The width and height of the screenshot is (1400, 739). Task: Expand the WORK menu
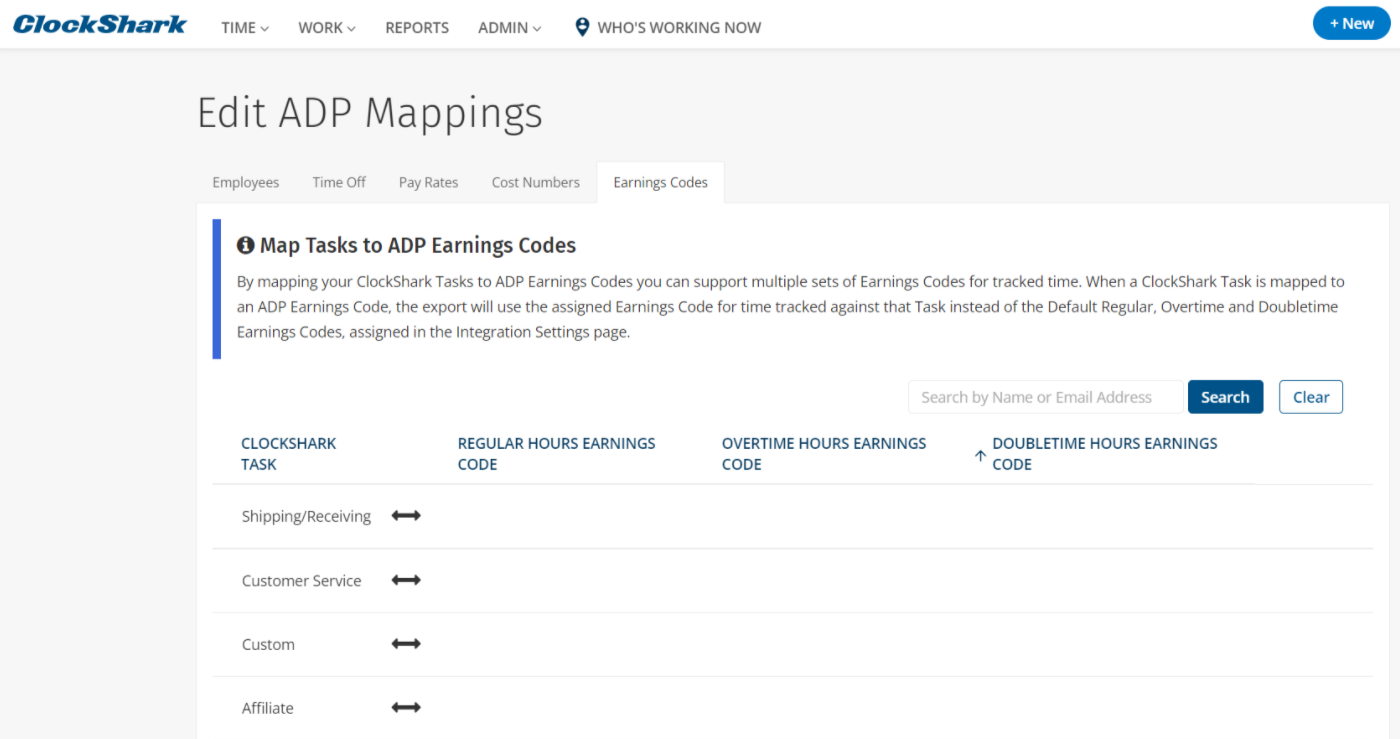[x=327, y=28]
